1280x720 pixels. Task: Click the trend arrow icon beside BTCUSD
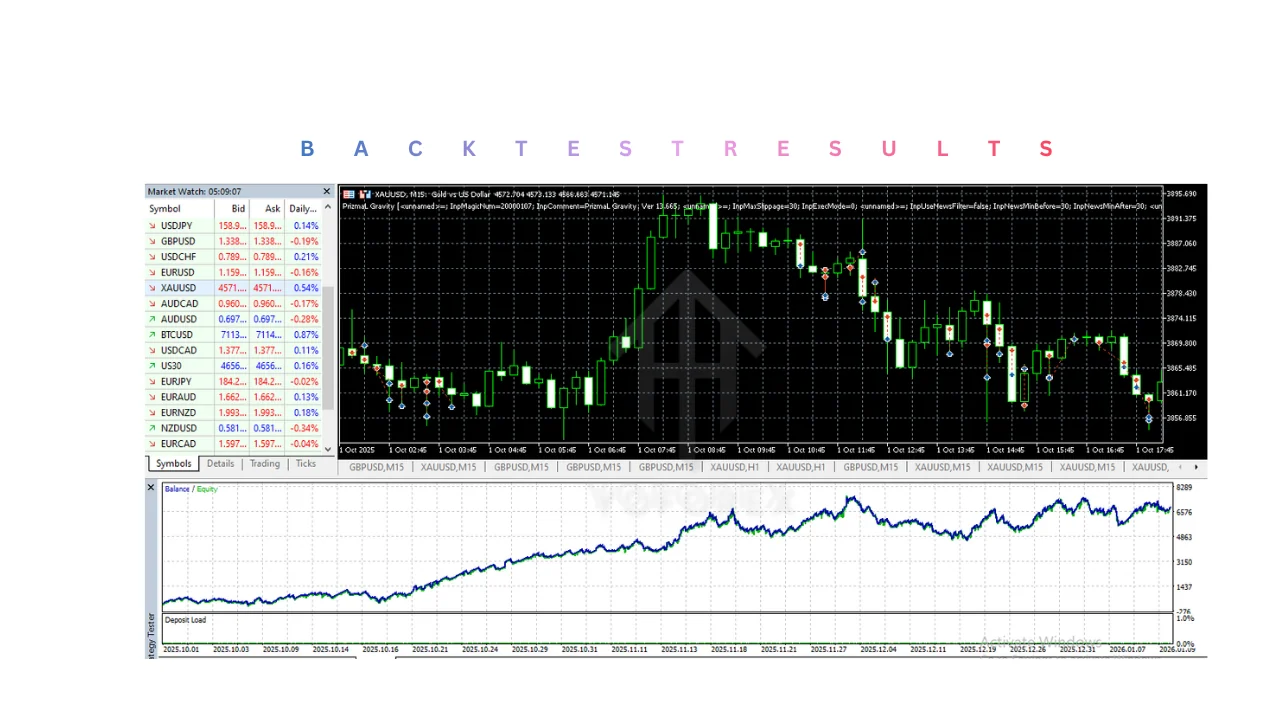click(152, 334)
